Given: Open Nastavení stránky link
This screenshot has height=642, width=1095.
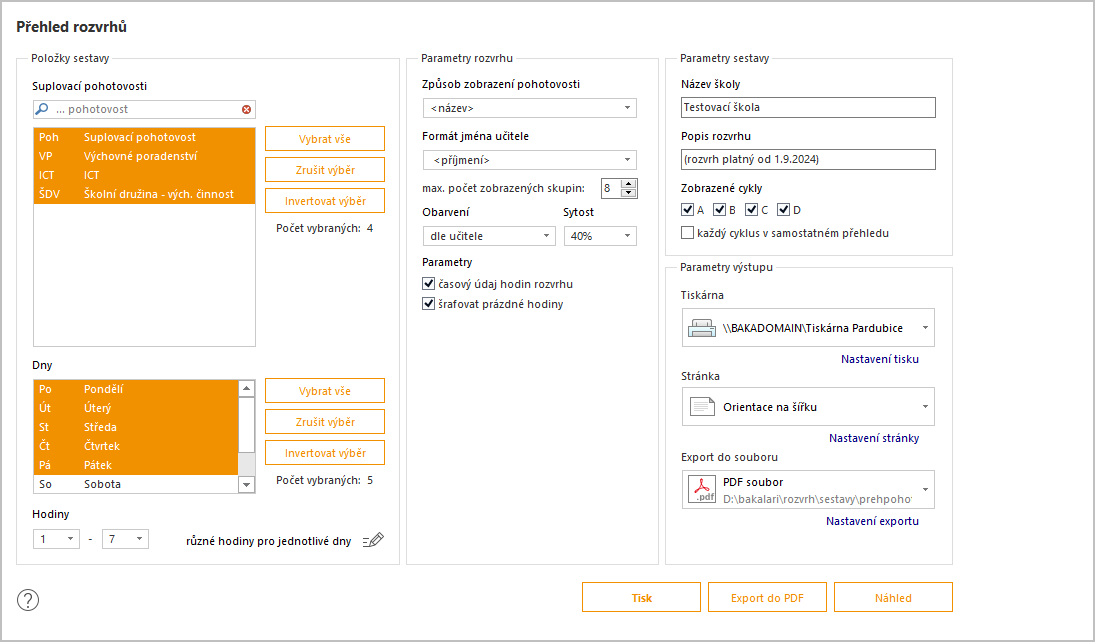Looking at the screenshot, I should 874,438.
